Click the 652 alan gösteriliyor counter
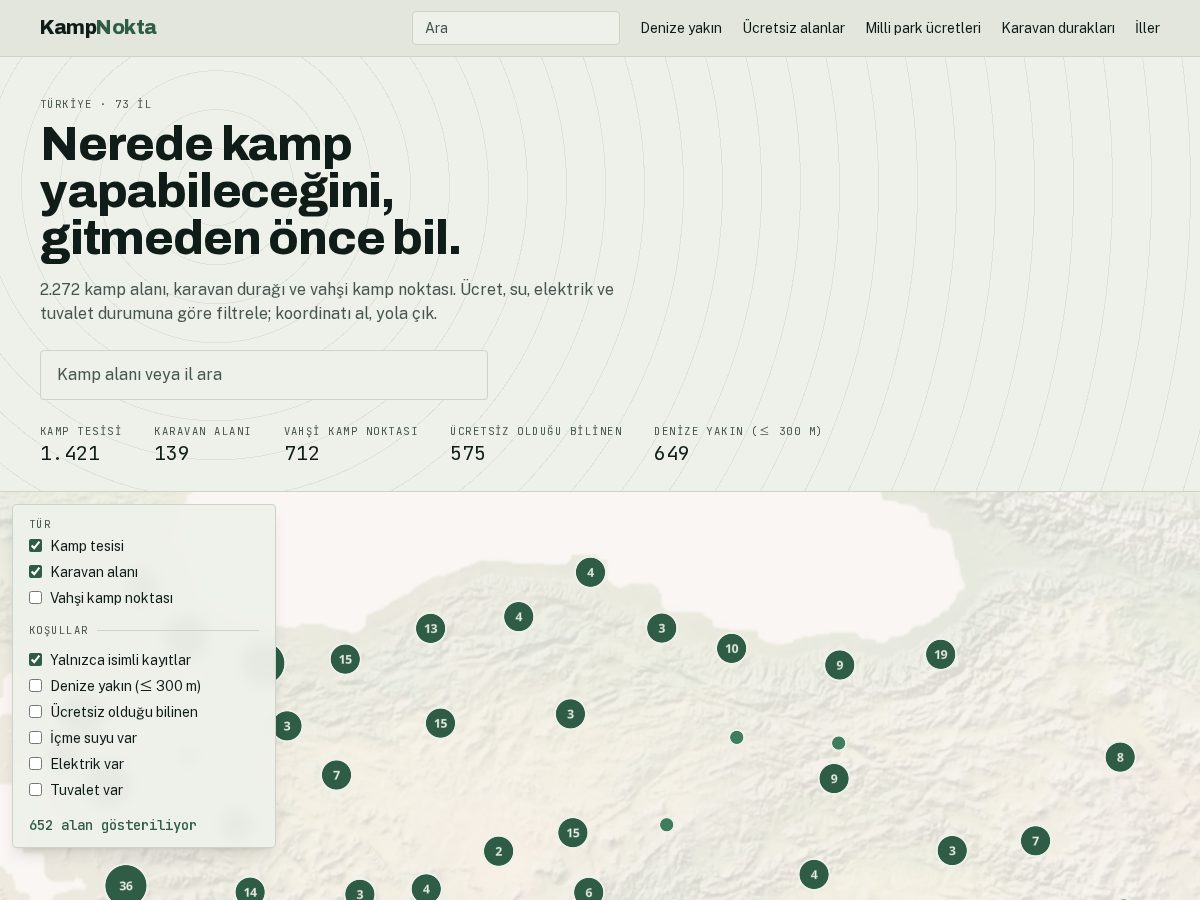This screenshot has width=1200, height=900. (113, 825)
